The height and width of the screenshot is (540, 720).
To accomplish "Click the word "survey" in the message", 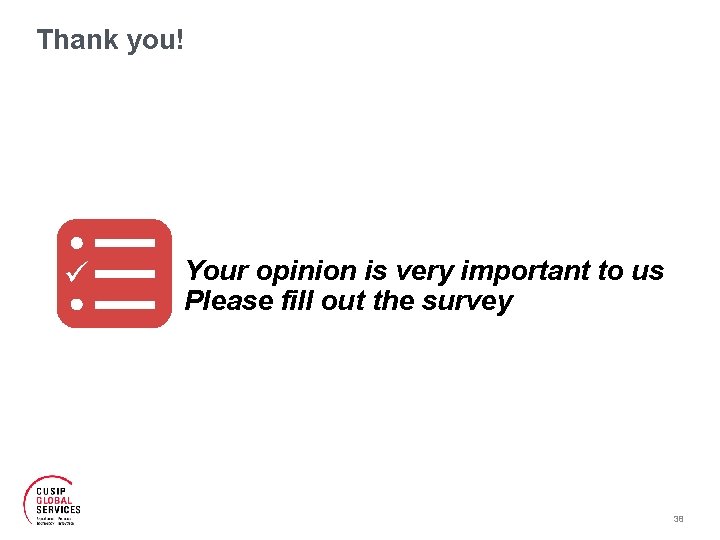I will pyautogui.click(x=467, y=302).
